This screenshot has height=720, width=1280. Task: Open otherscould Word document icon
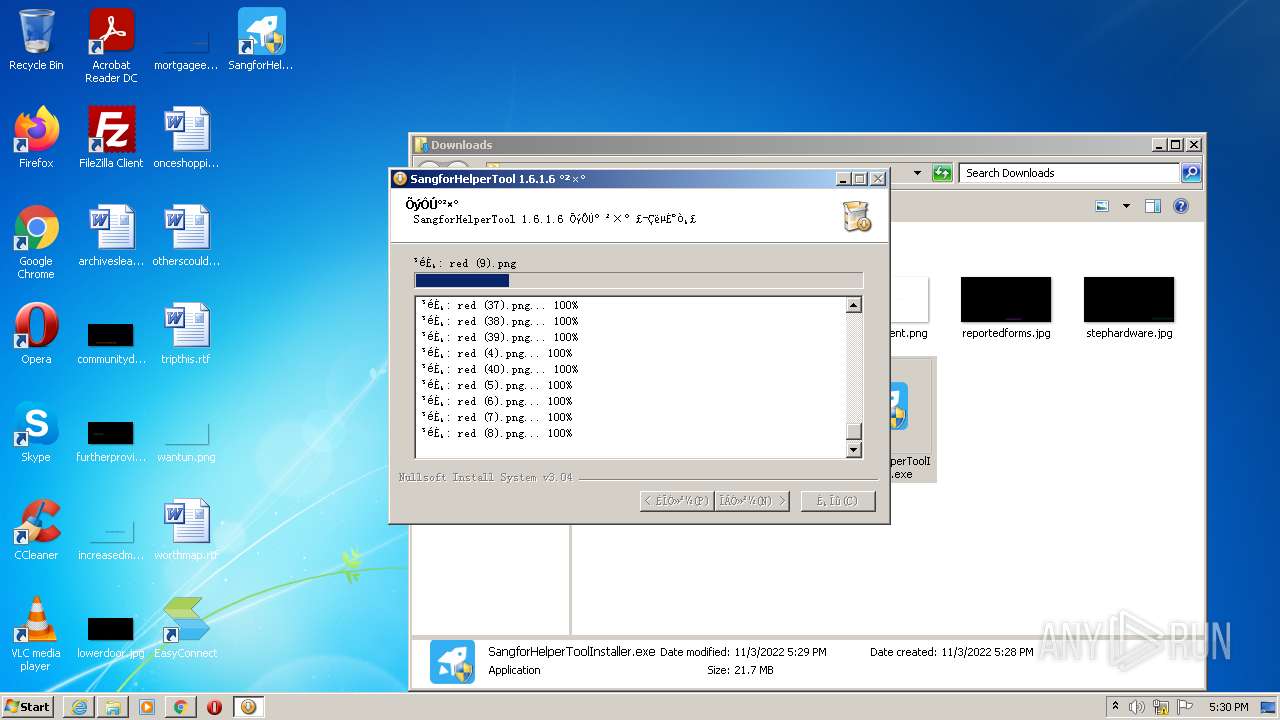[186, 236]
